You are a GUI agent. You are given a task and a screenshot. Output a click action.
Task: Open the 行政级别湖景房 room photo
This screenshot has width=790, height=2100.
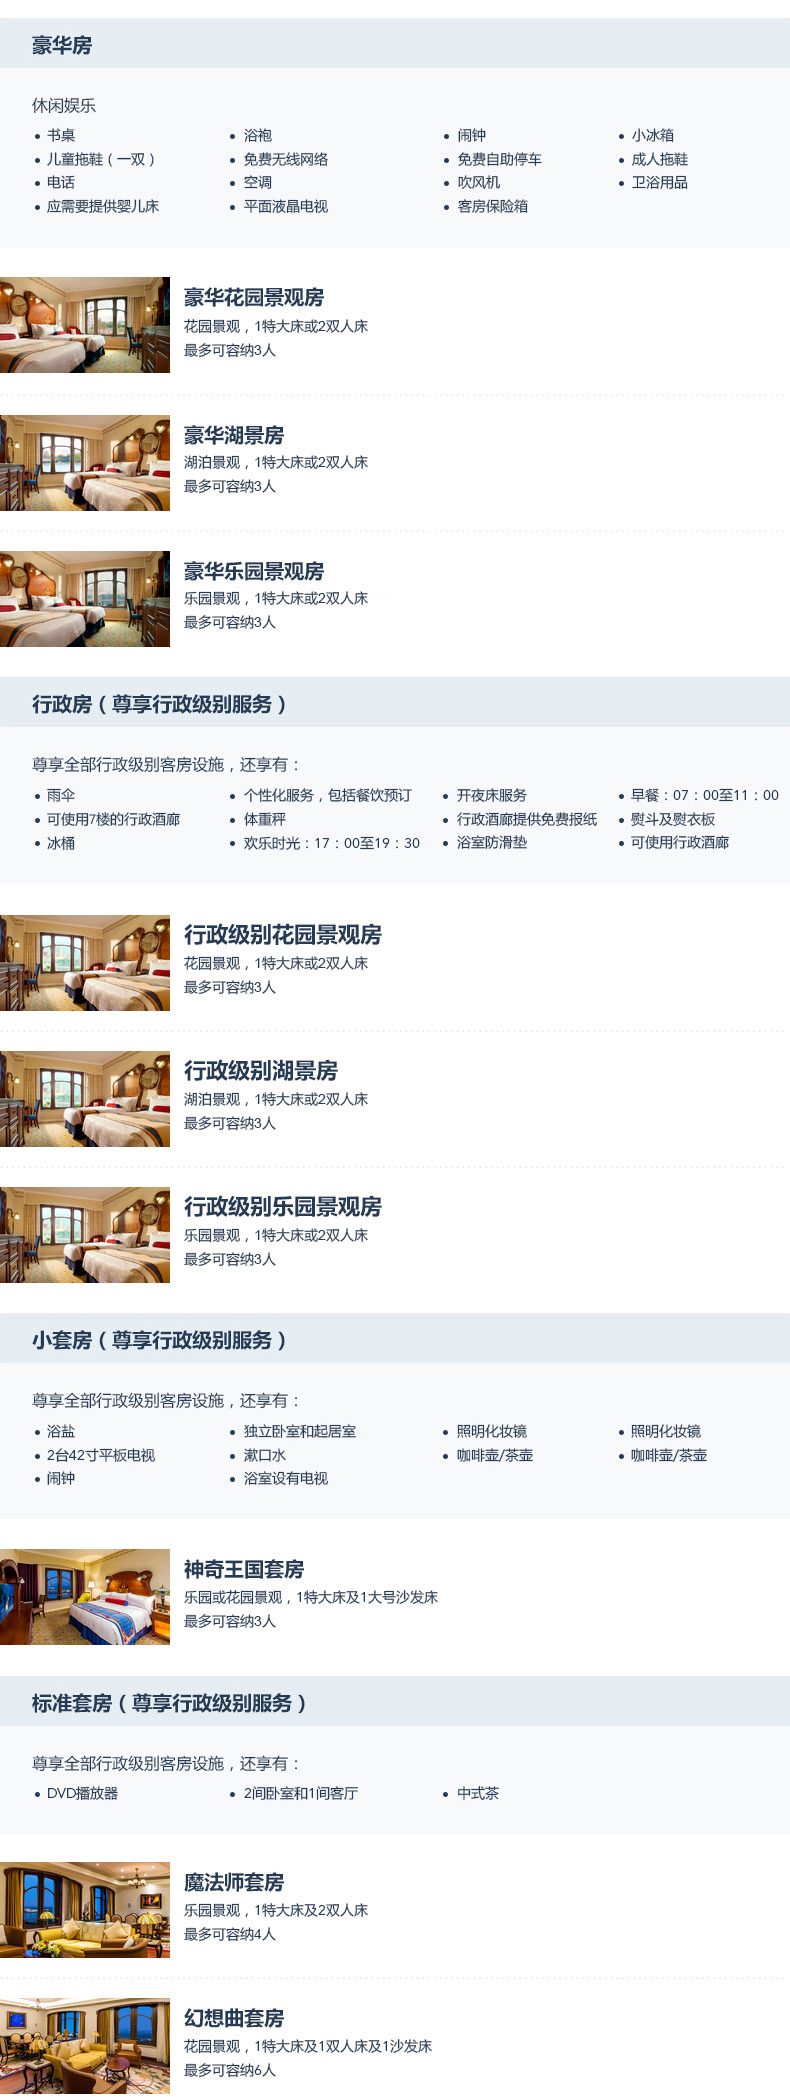point(85,1099)
